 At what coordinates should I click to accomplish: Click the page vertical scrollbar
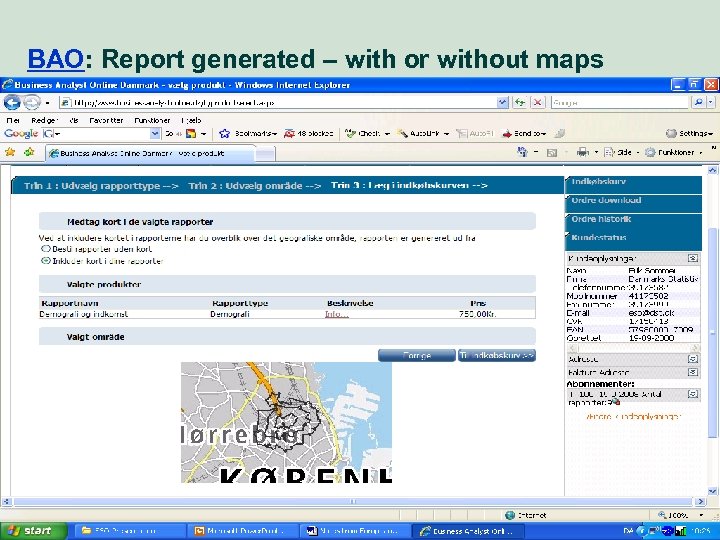pos(712,331)
